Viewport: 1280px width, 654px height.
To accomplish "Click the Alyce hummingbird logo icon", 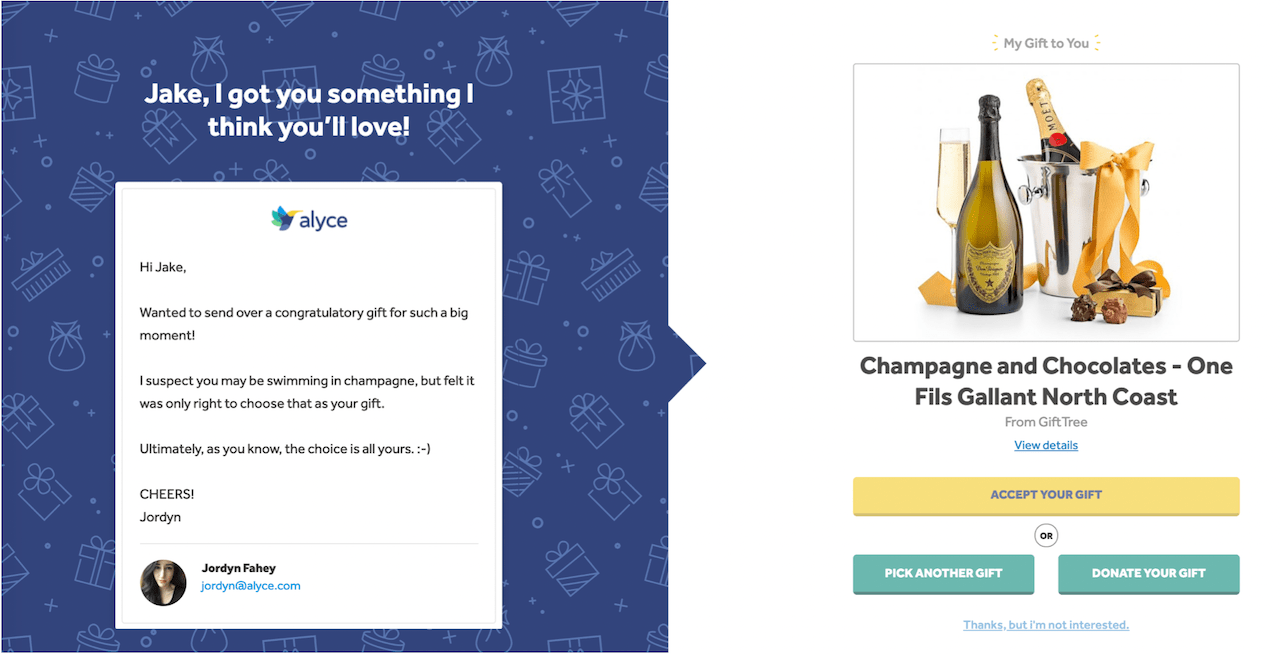I will pyautogui.click(x=284, y=219).
